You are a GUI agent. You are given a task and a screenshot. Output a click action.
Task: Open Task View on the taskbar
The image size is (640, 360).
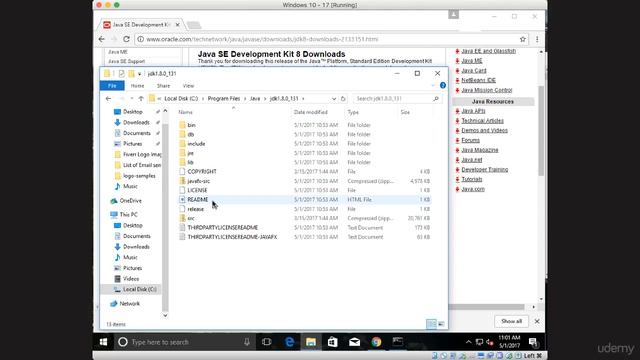267,342
